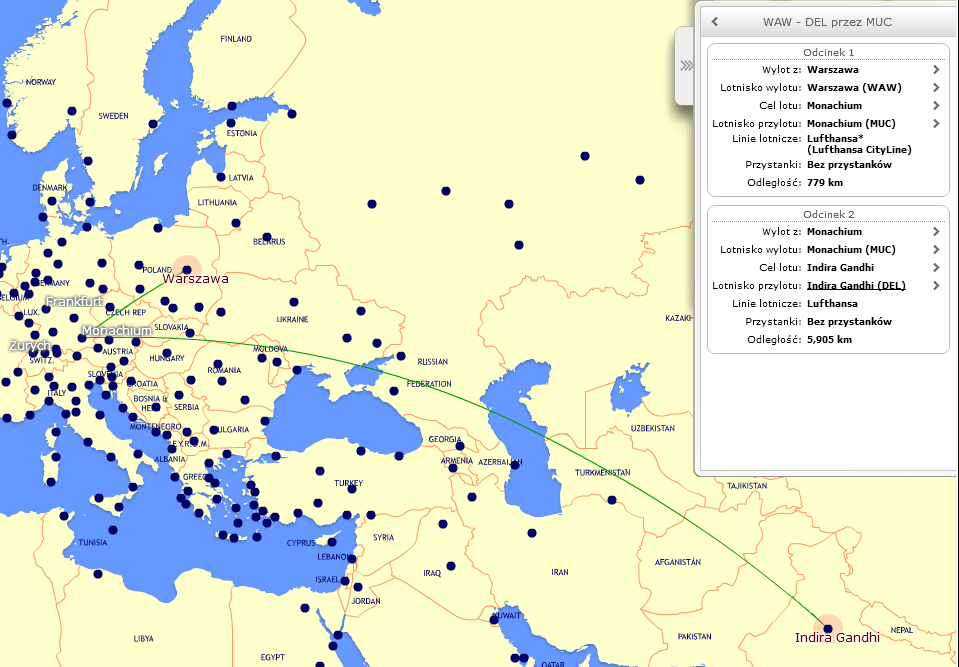Select the airport dot beside the Cyprus label
Screen dimensions: 959x667
pos(332,542)
